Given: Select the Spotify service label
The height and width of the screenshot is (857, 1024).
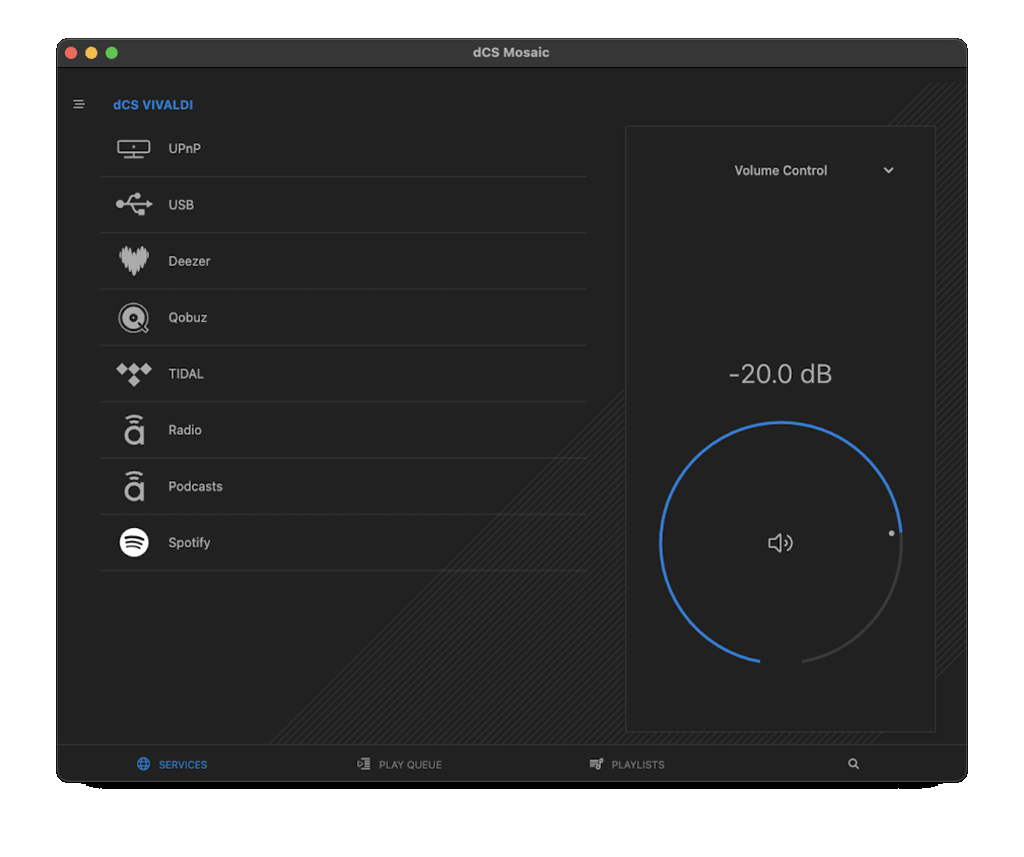Looking at the screenshot, I should click(x=189, y=543).
